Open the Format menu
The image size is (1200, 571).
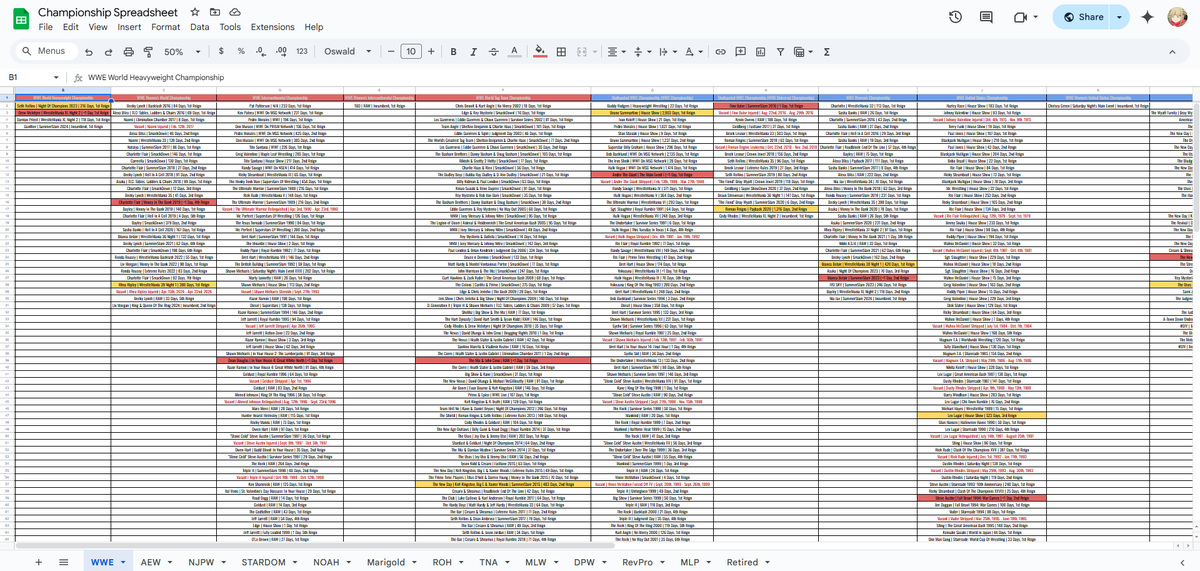tap(165, 27)
